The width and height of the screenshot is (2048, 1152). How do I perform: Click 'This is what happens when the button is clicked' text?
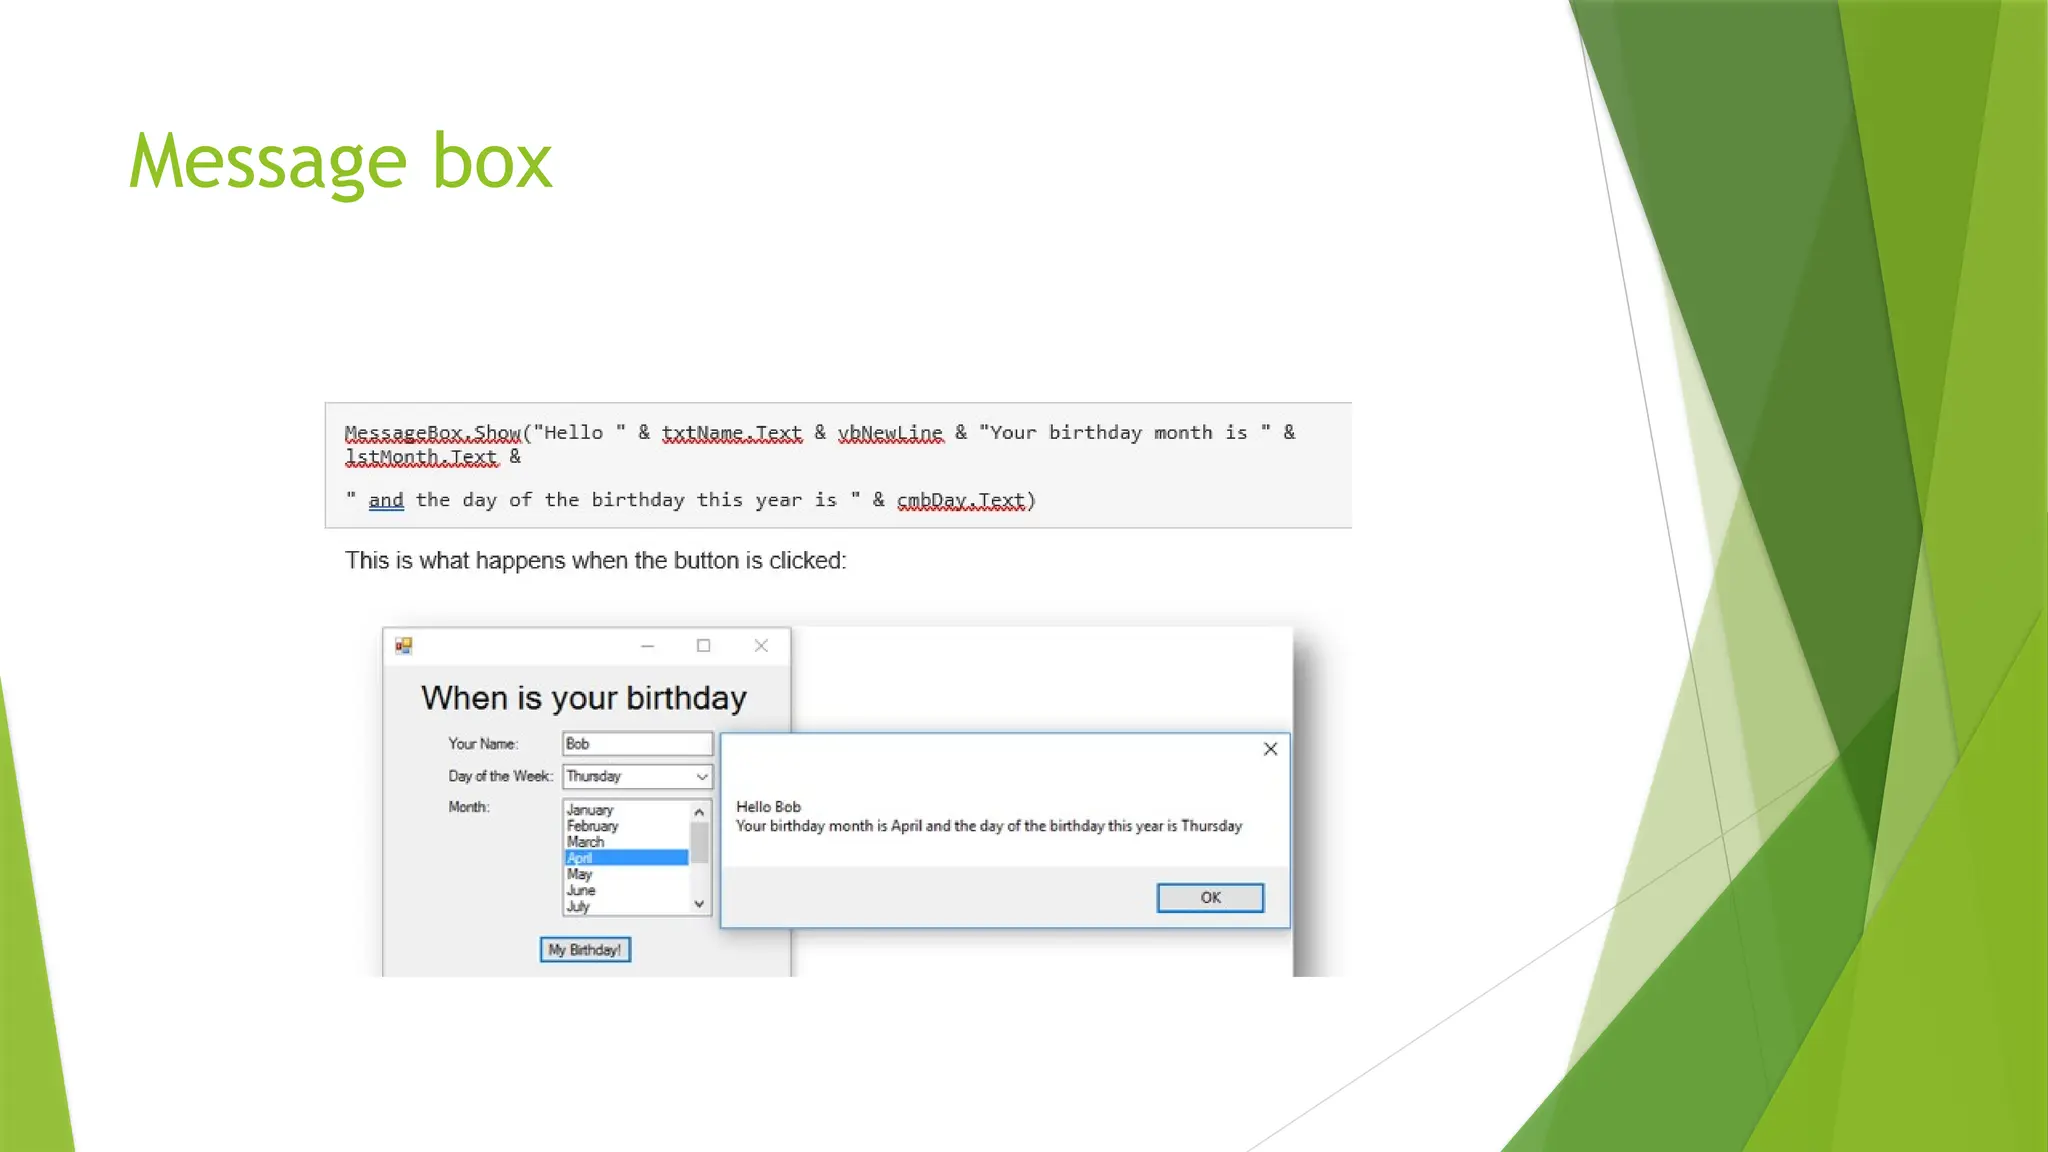coord(595,561)
